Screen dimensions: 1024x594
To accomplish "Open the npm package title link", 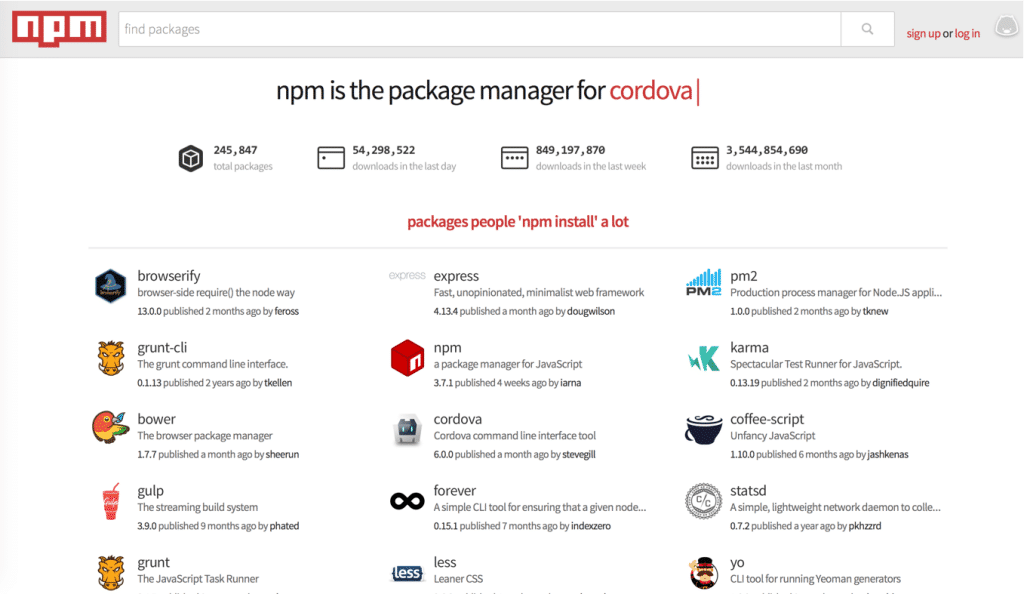I will coord(447,347).
